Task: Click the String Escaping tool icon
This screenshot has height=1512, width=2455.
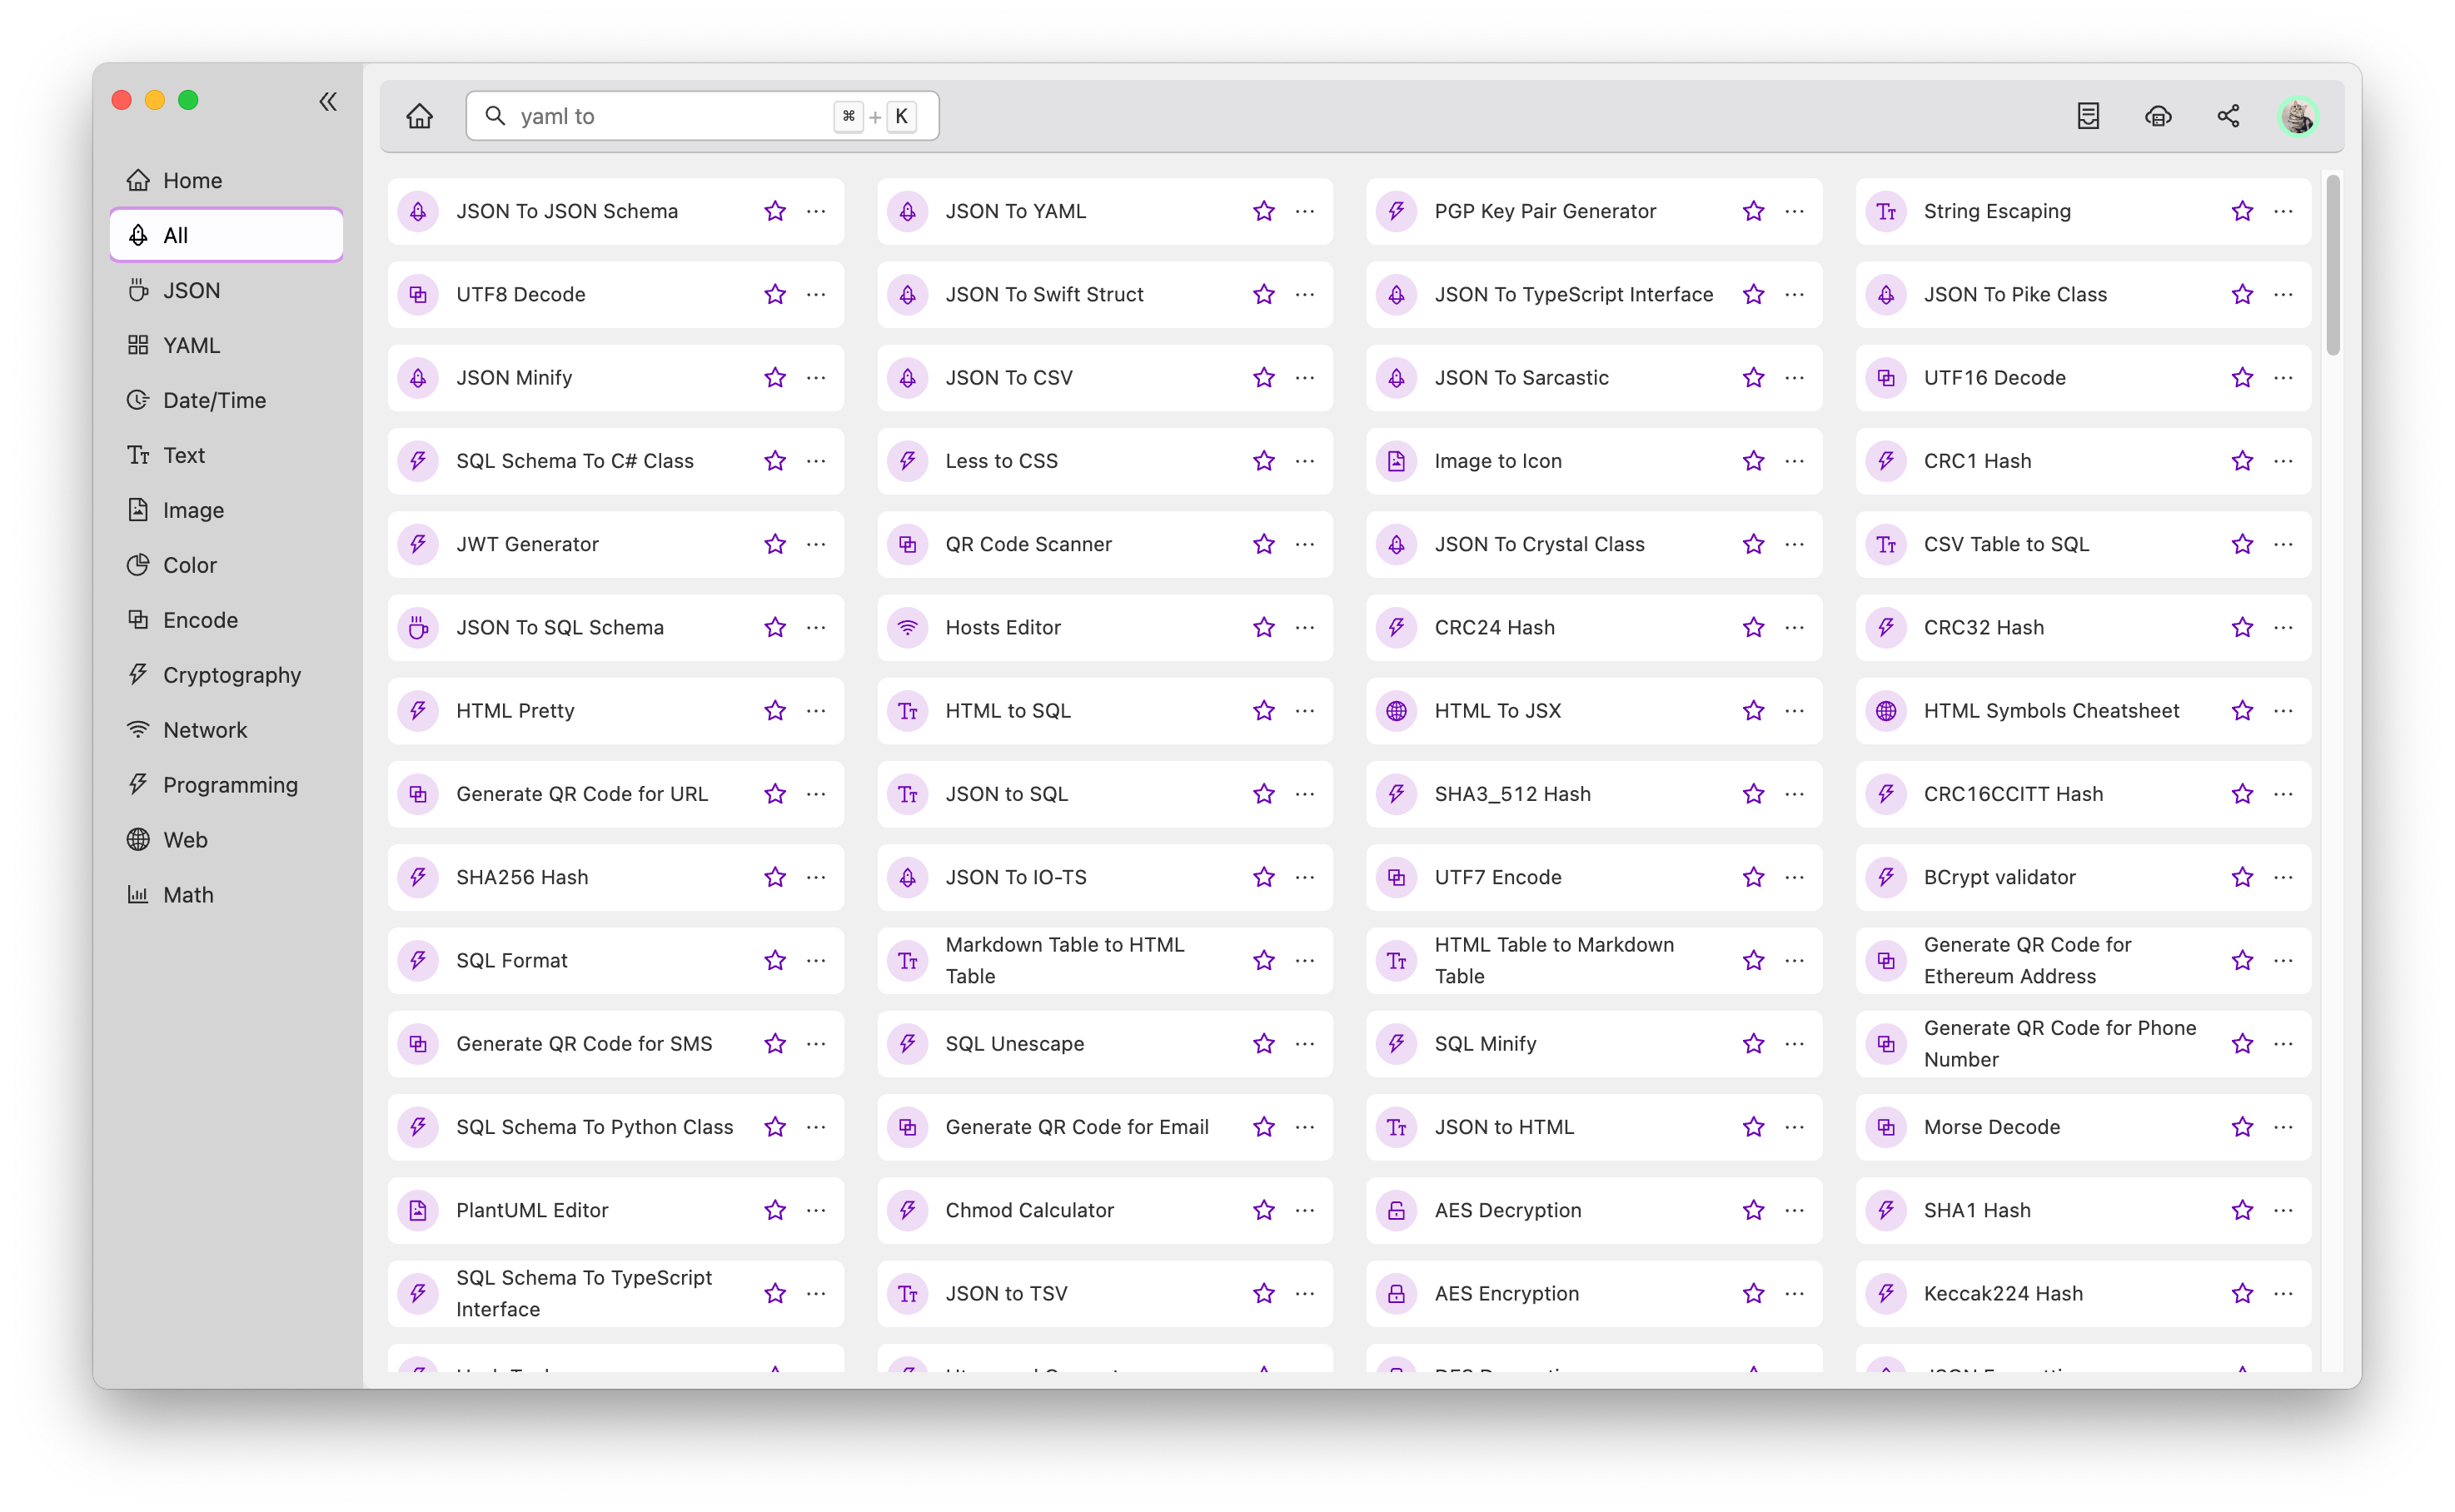Action: tap(1885, 211)
